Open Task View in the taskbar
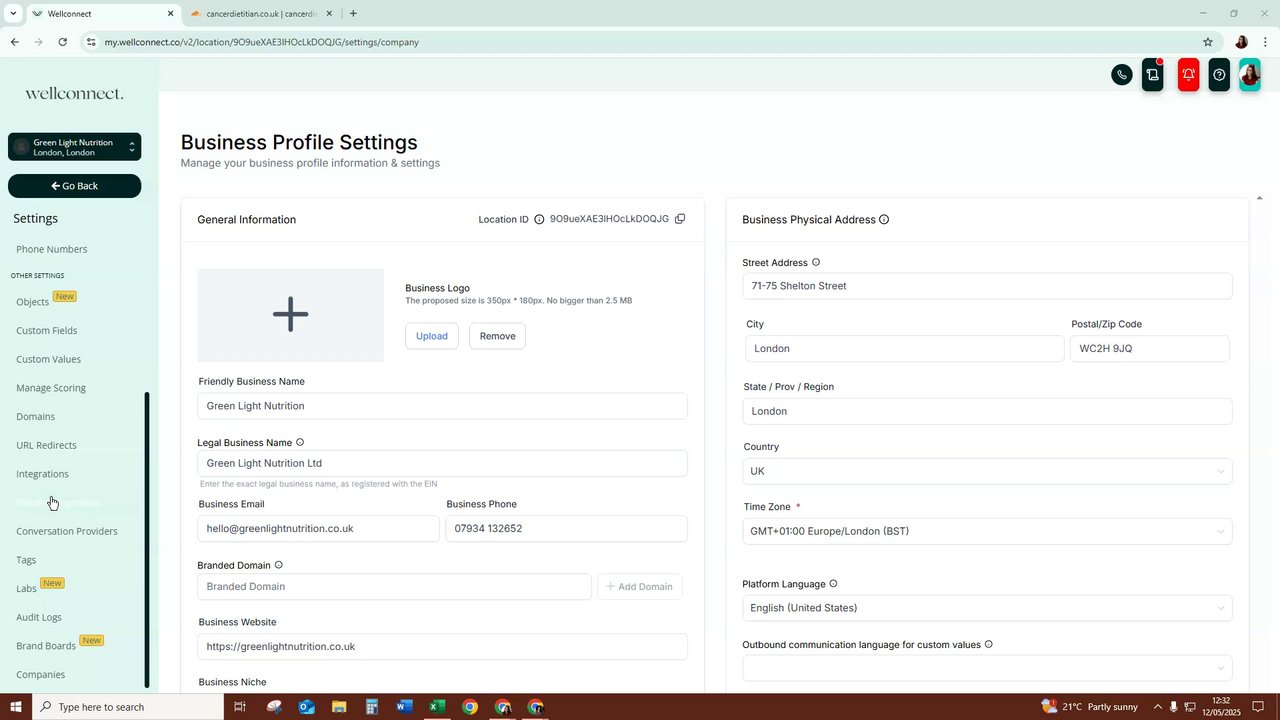Image resolution: width=1280 pixels, height=720 pixels. tap(240, 707)
